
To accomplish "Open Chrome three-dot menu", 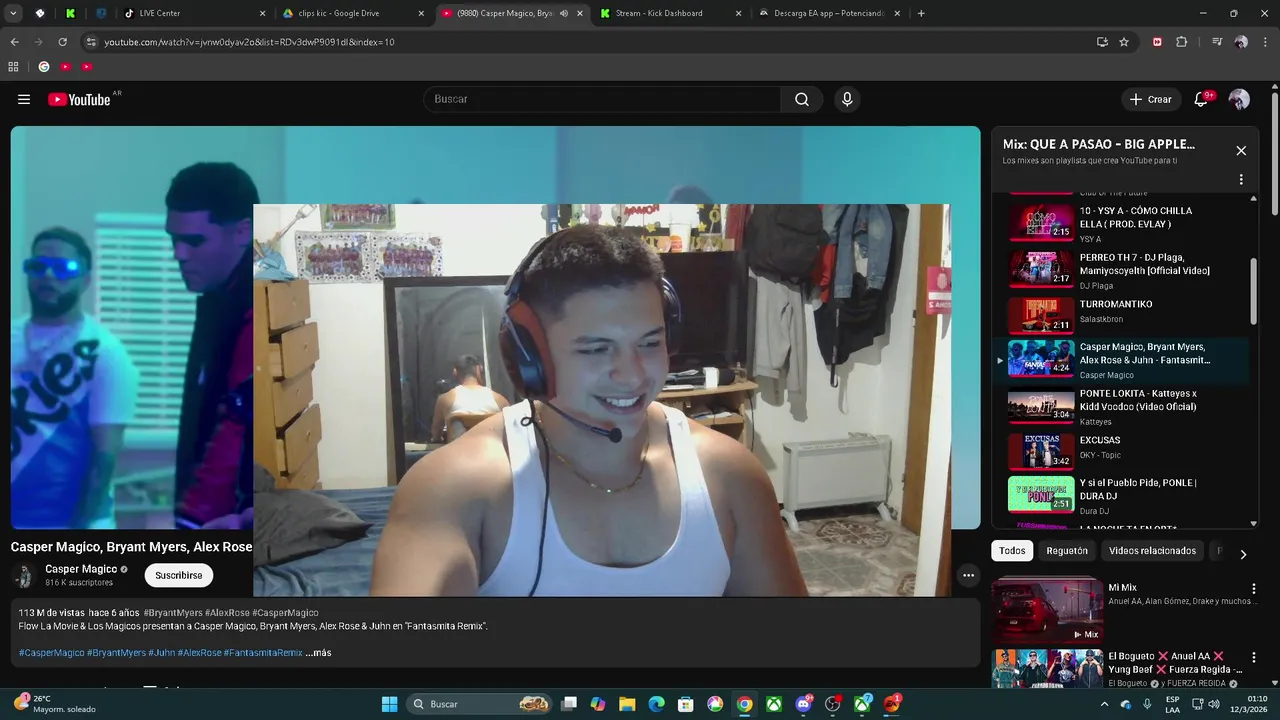I will click(1265, 42).
